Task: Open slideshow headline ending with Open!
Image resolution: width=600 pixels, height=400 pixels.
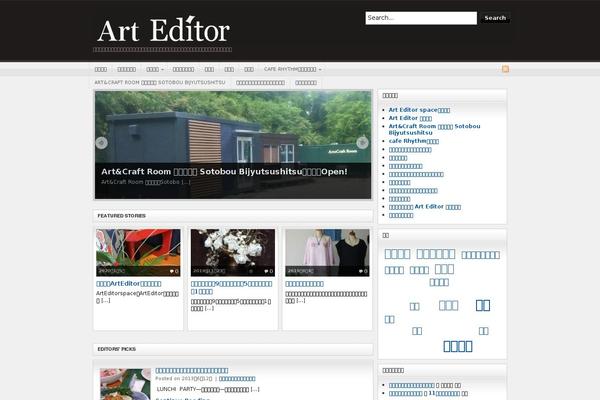Action: tap(224, 171)
